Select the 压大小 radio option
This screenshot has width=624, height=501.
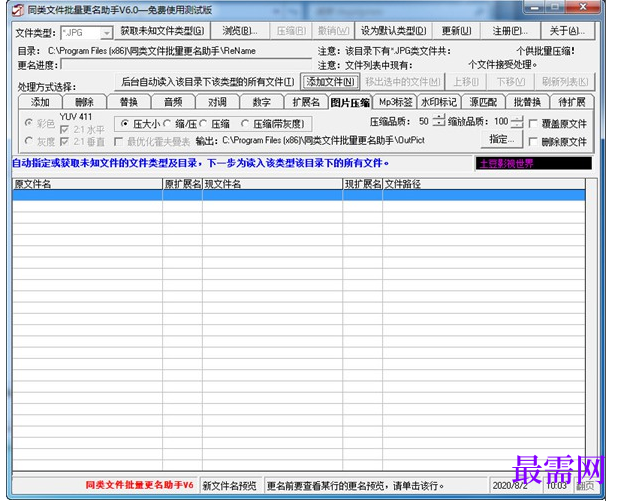click(125, 124)
